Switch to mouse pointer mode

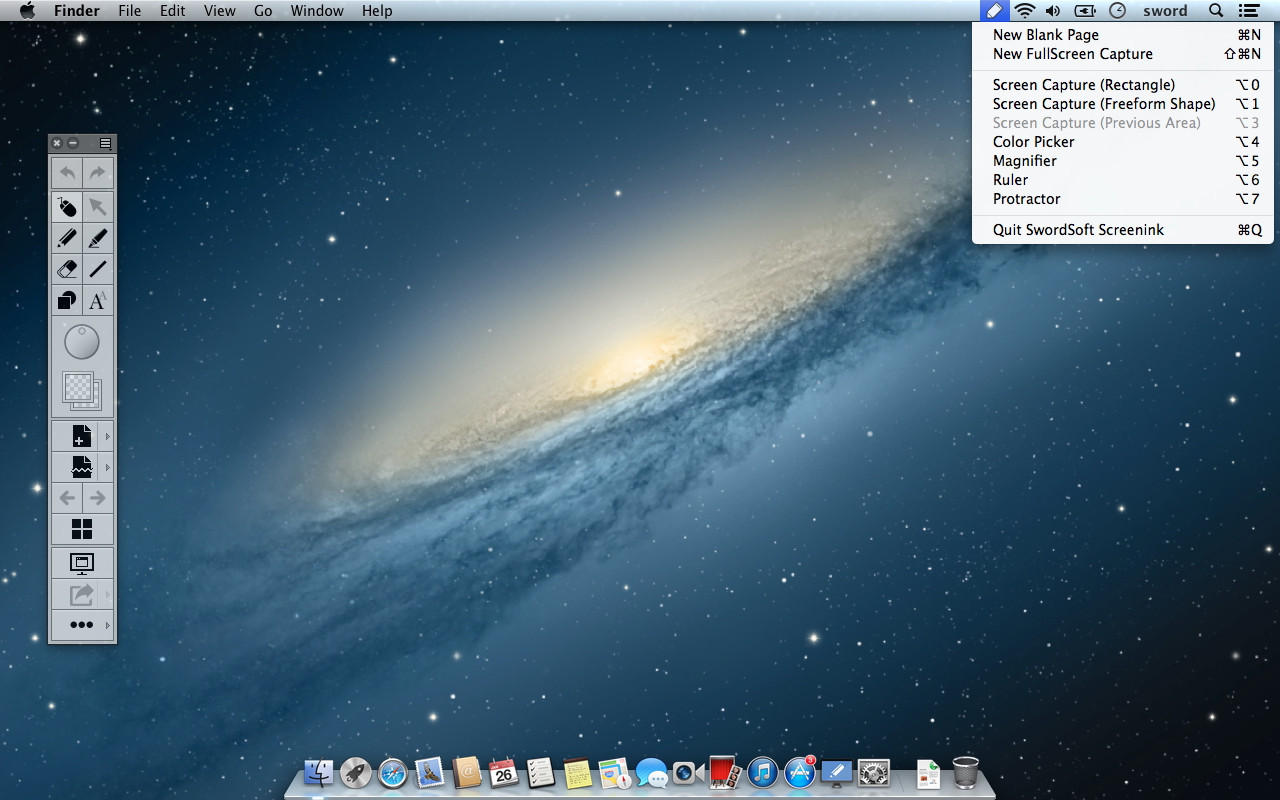[x=67, y=207]
